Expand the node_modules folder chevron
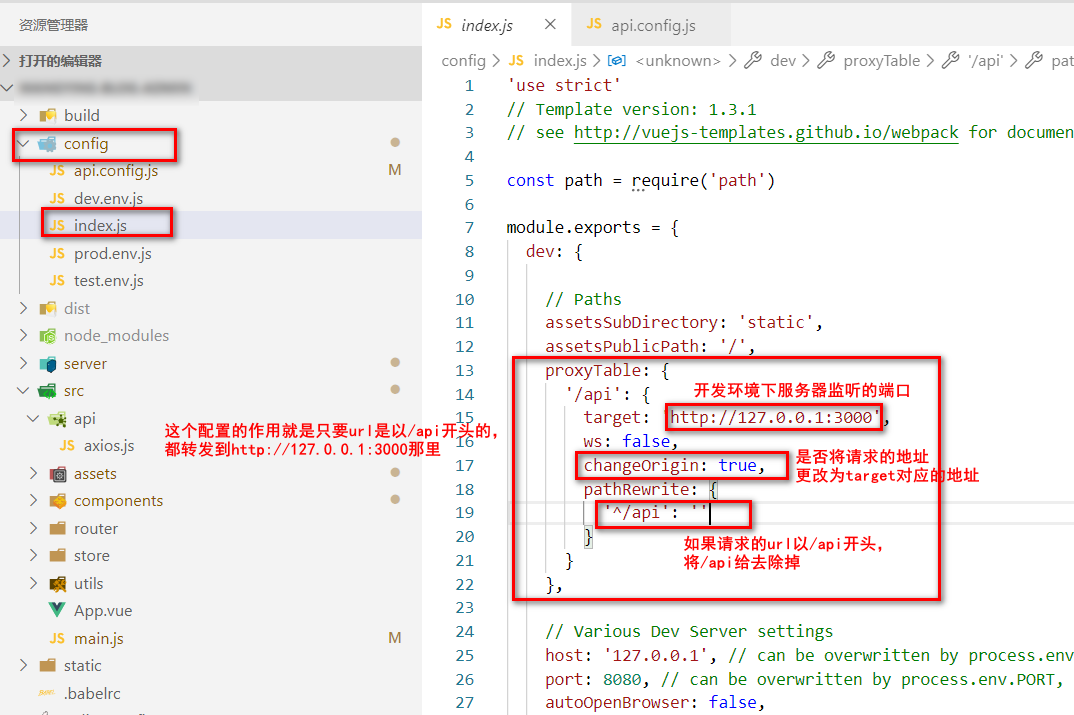This screenshot has width=1074, height=715. pos(23,336)
